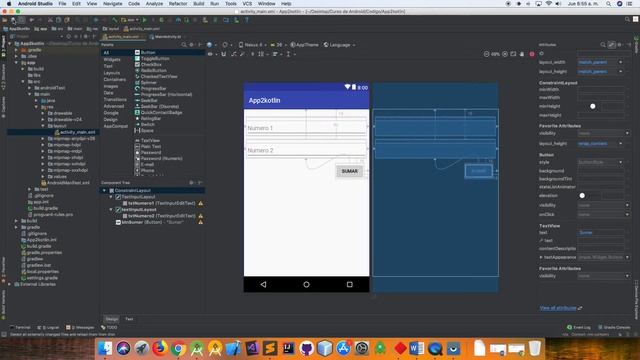Screen dimensions: 640x360
Task: Show the red layout errors indicator
Action: click(x=532, y=54)
